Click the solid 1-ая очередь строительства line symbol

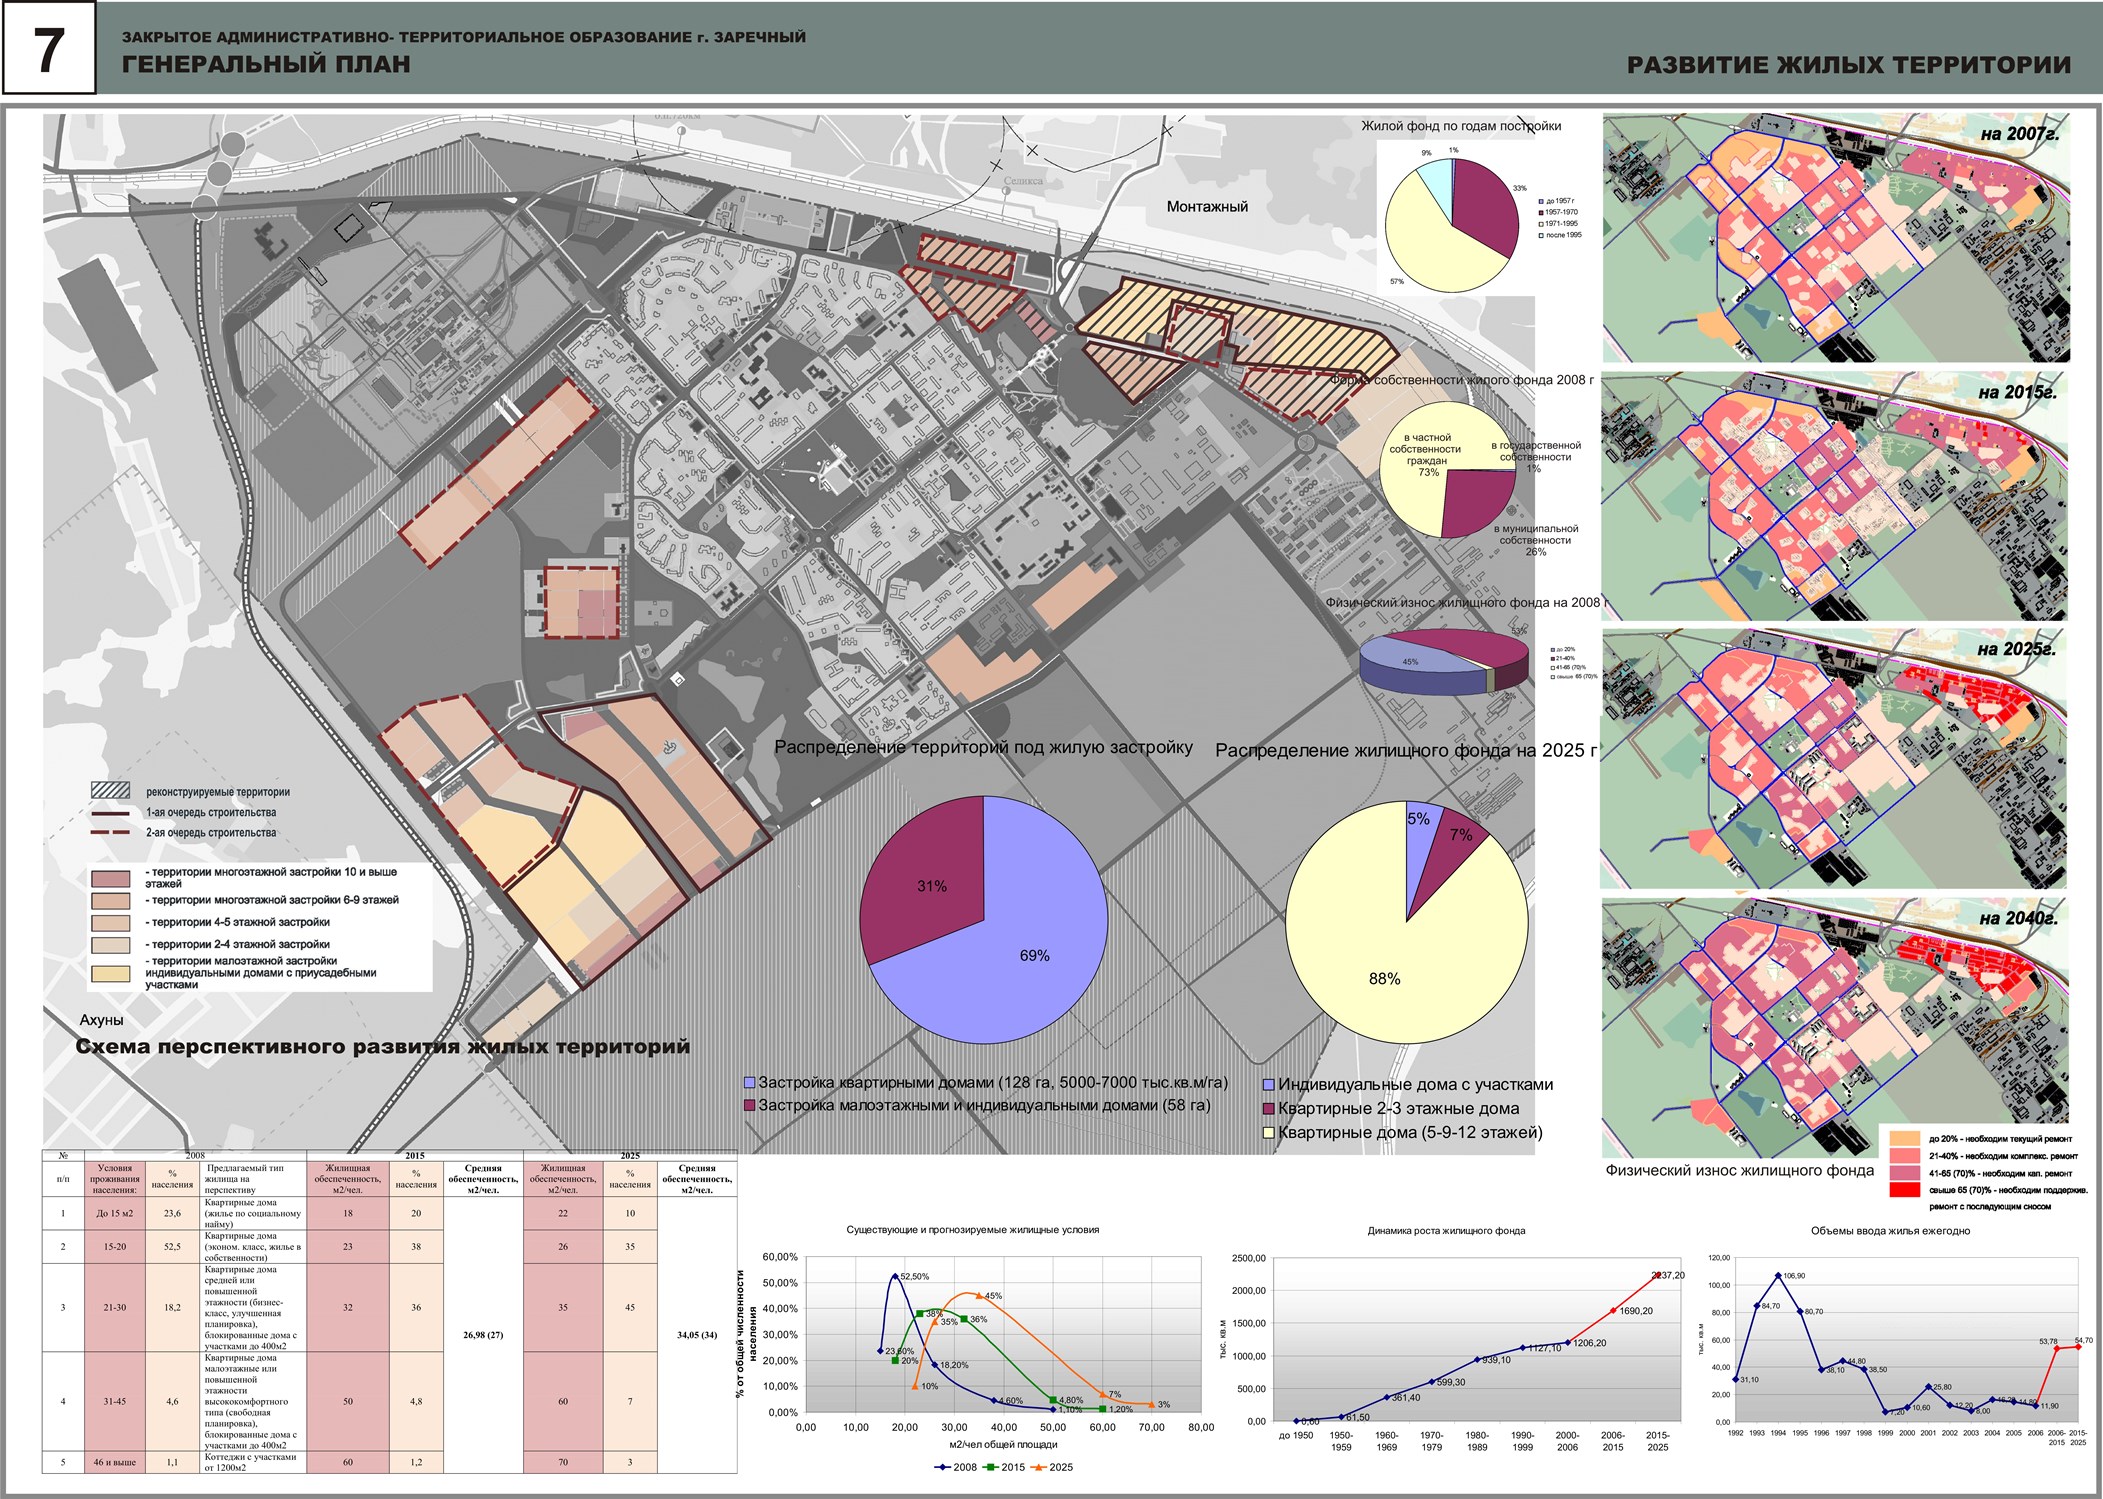point(110,813)
